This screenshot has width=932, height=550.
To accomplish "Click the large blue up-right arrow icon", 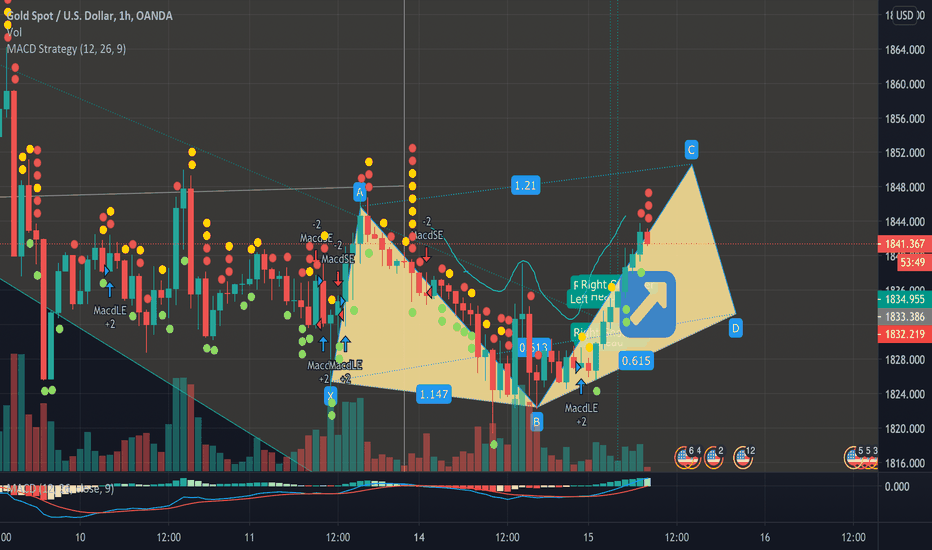I will (647, 304).
